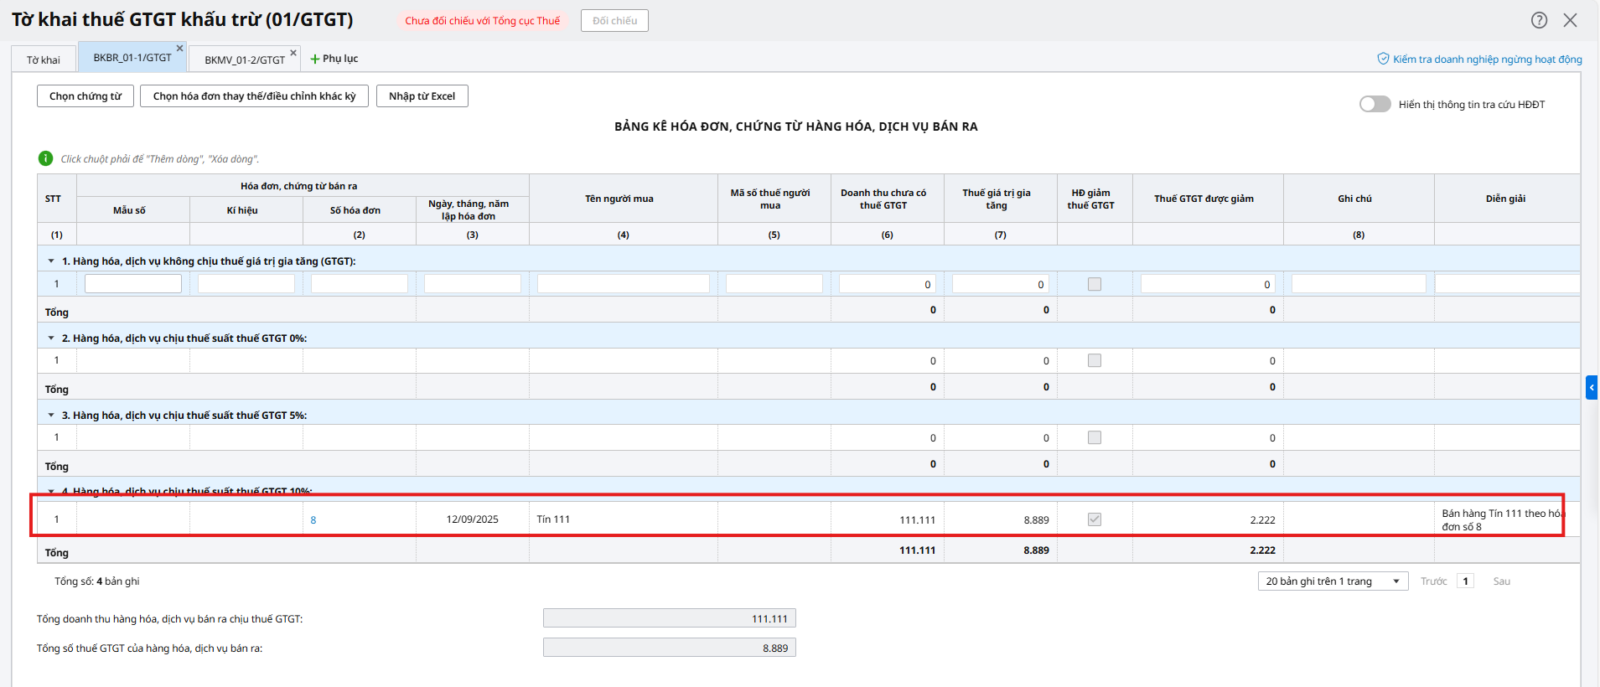
Task: Expand the blue side panel arrow at right edge
Action: (1591, 387)
